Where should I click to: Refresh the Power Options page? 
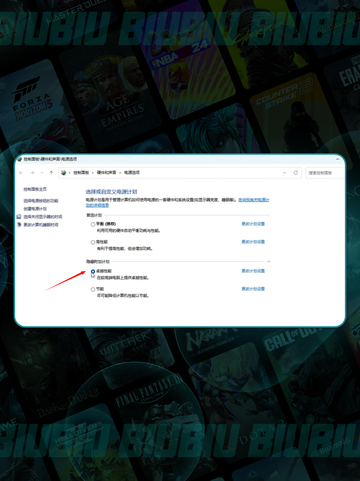295,173
